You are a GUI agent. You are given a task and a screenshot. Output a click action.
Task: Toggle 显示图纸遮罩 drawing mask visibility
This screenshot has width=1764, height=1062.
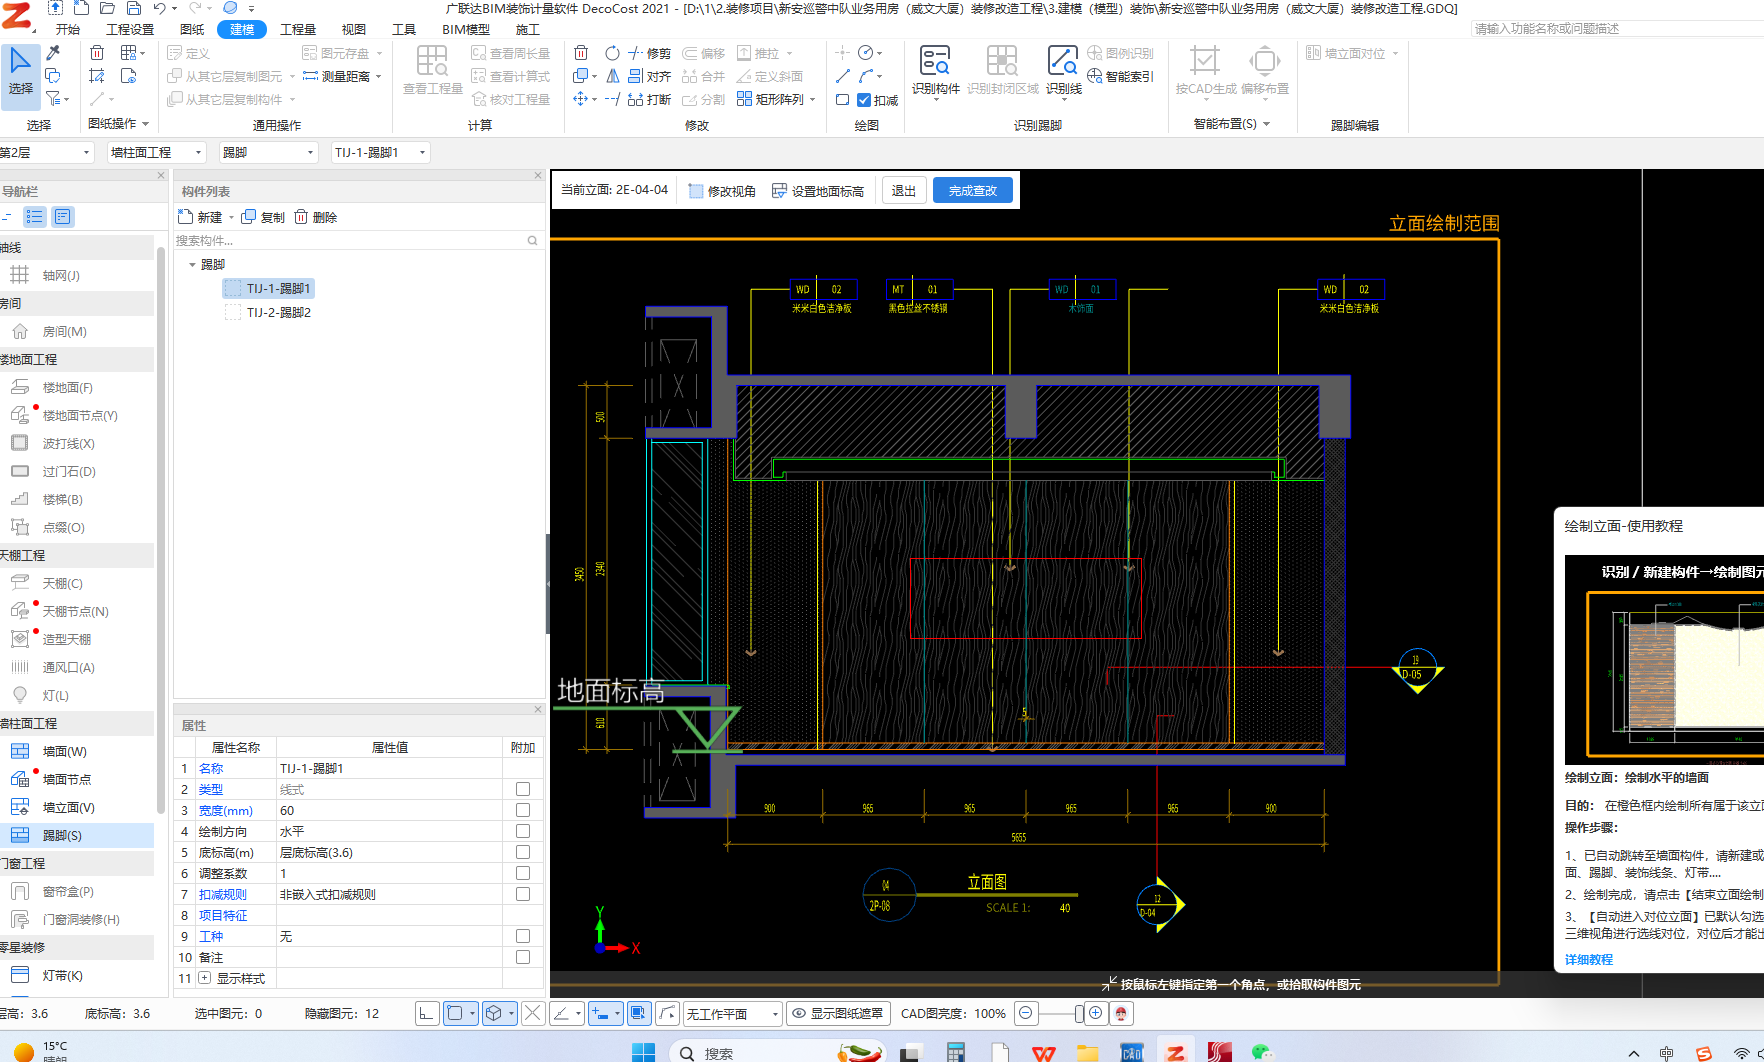(838, 1013)
